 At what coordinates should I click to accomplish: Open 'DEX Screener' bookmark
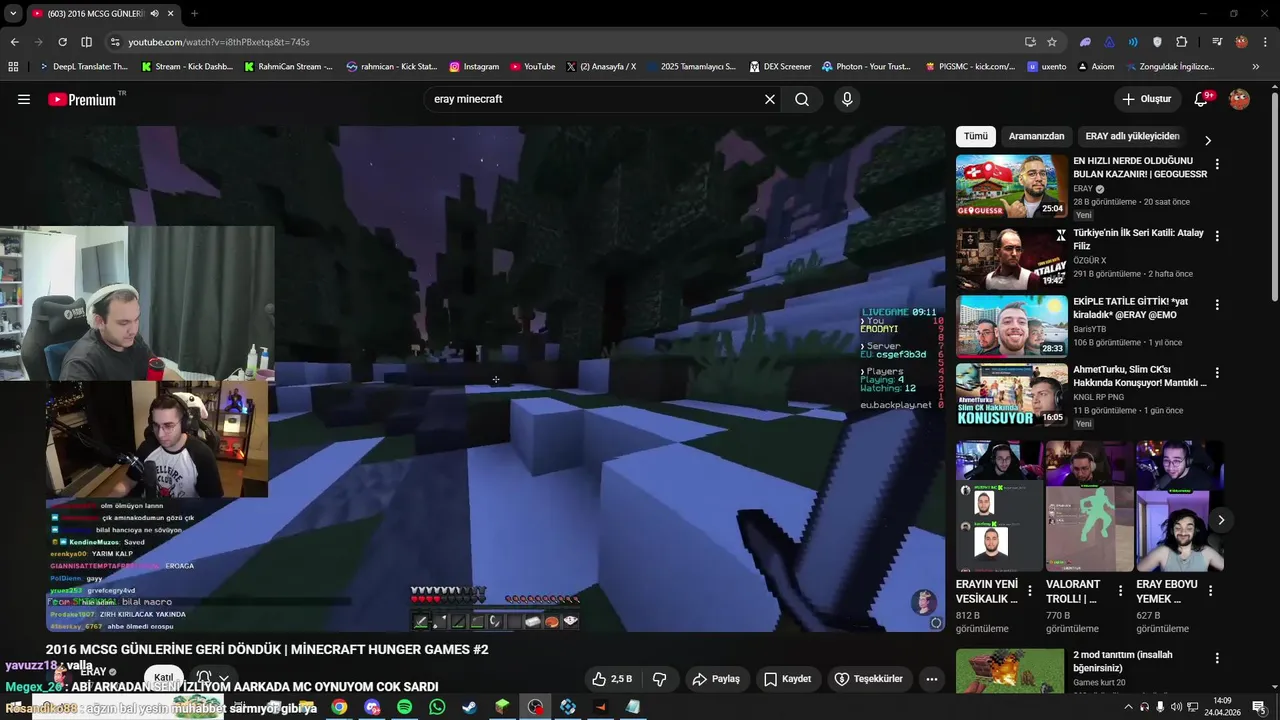780,67
